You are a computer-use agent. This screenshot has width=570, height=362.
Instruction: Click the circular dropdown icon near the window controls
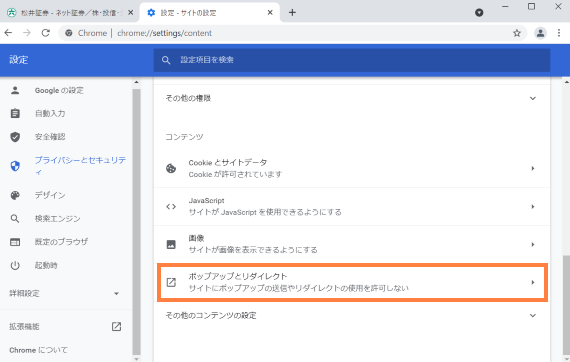[479, 13]
